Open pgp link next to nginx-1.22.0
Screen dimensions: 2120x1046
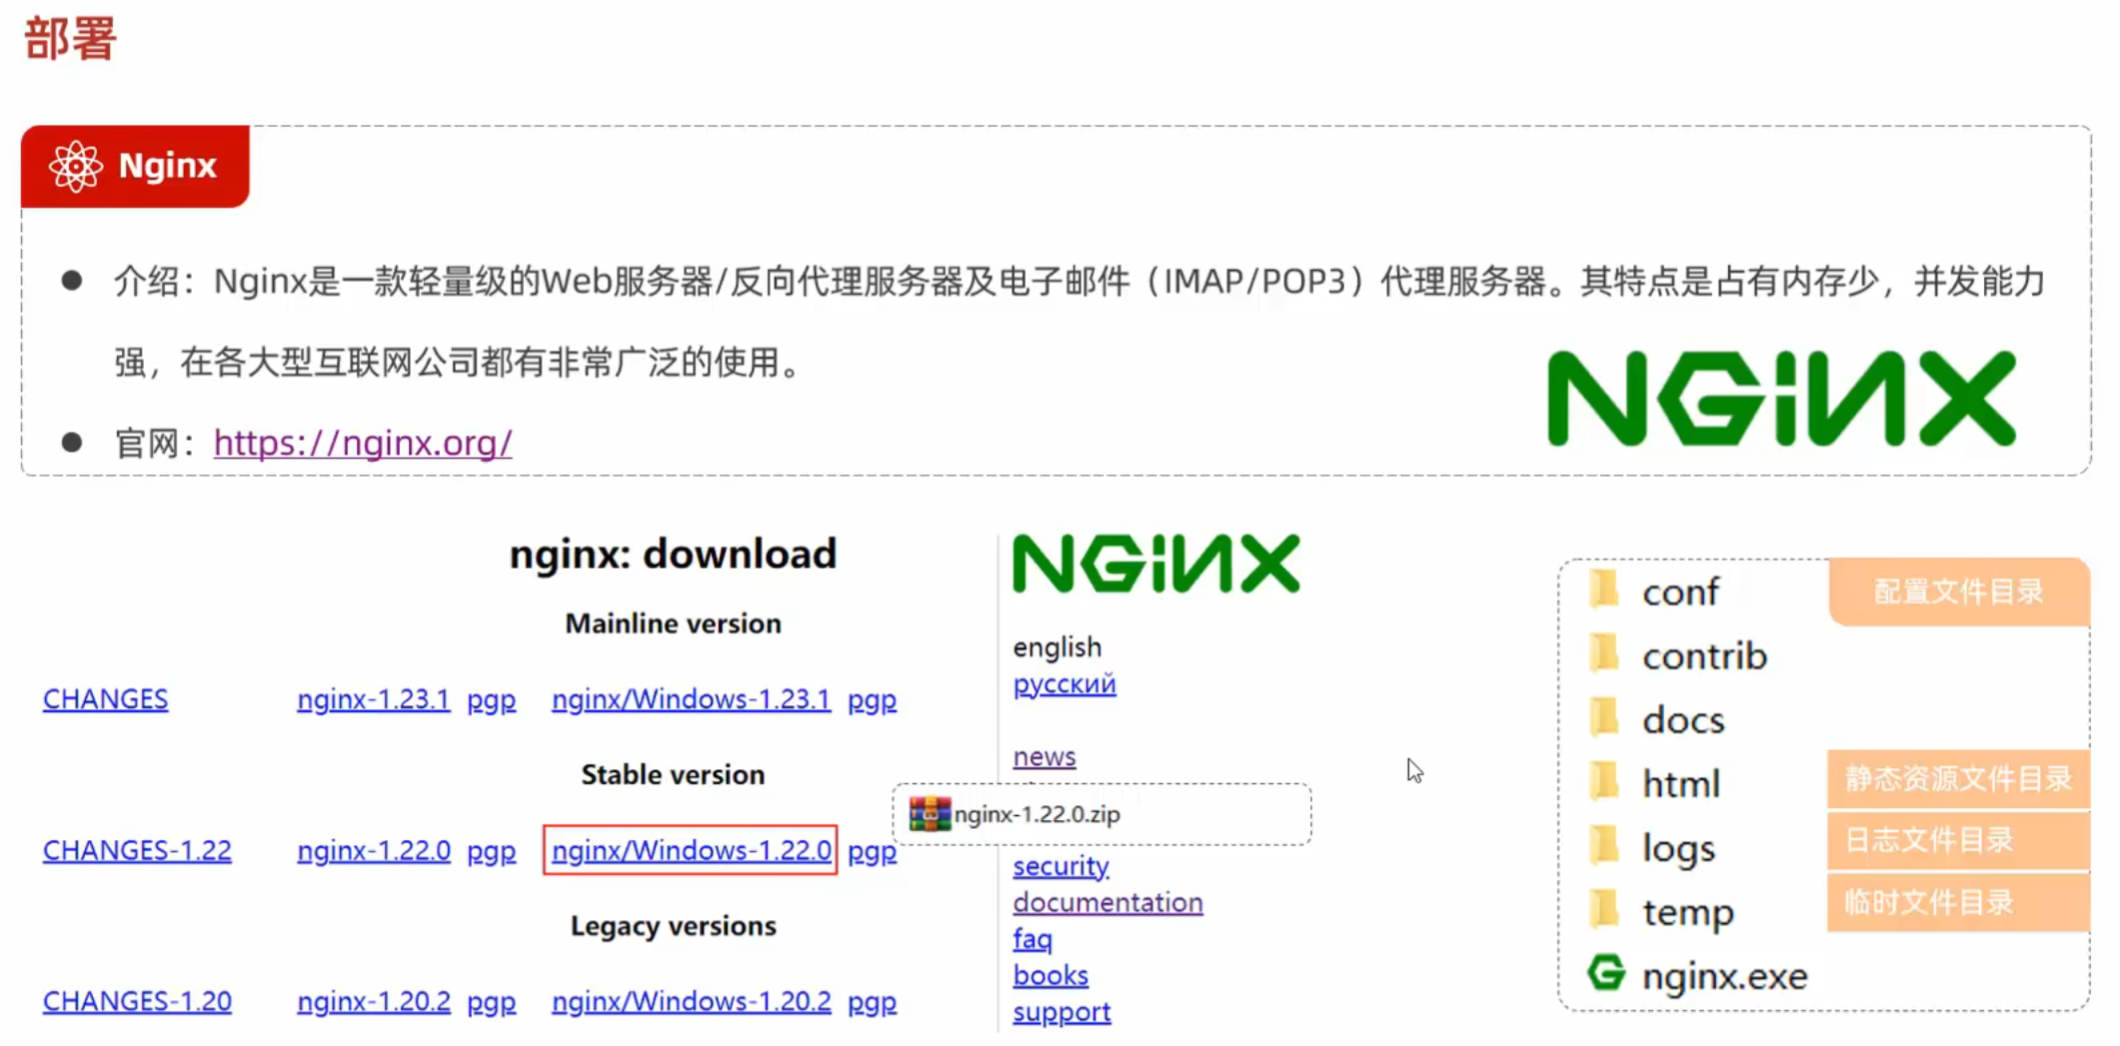491,850
